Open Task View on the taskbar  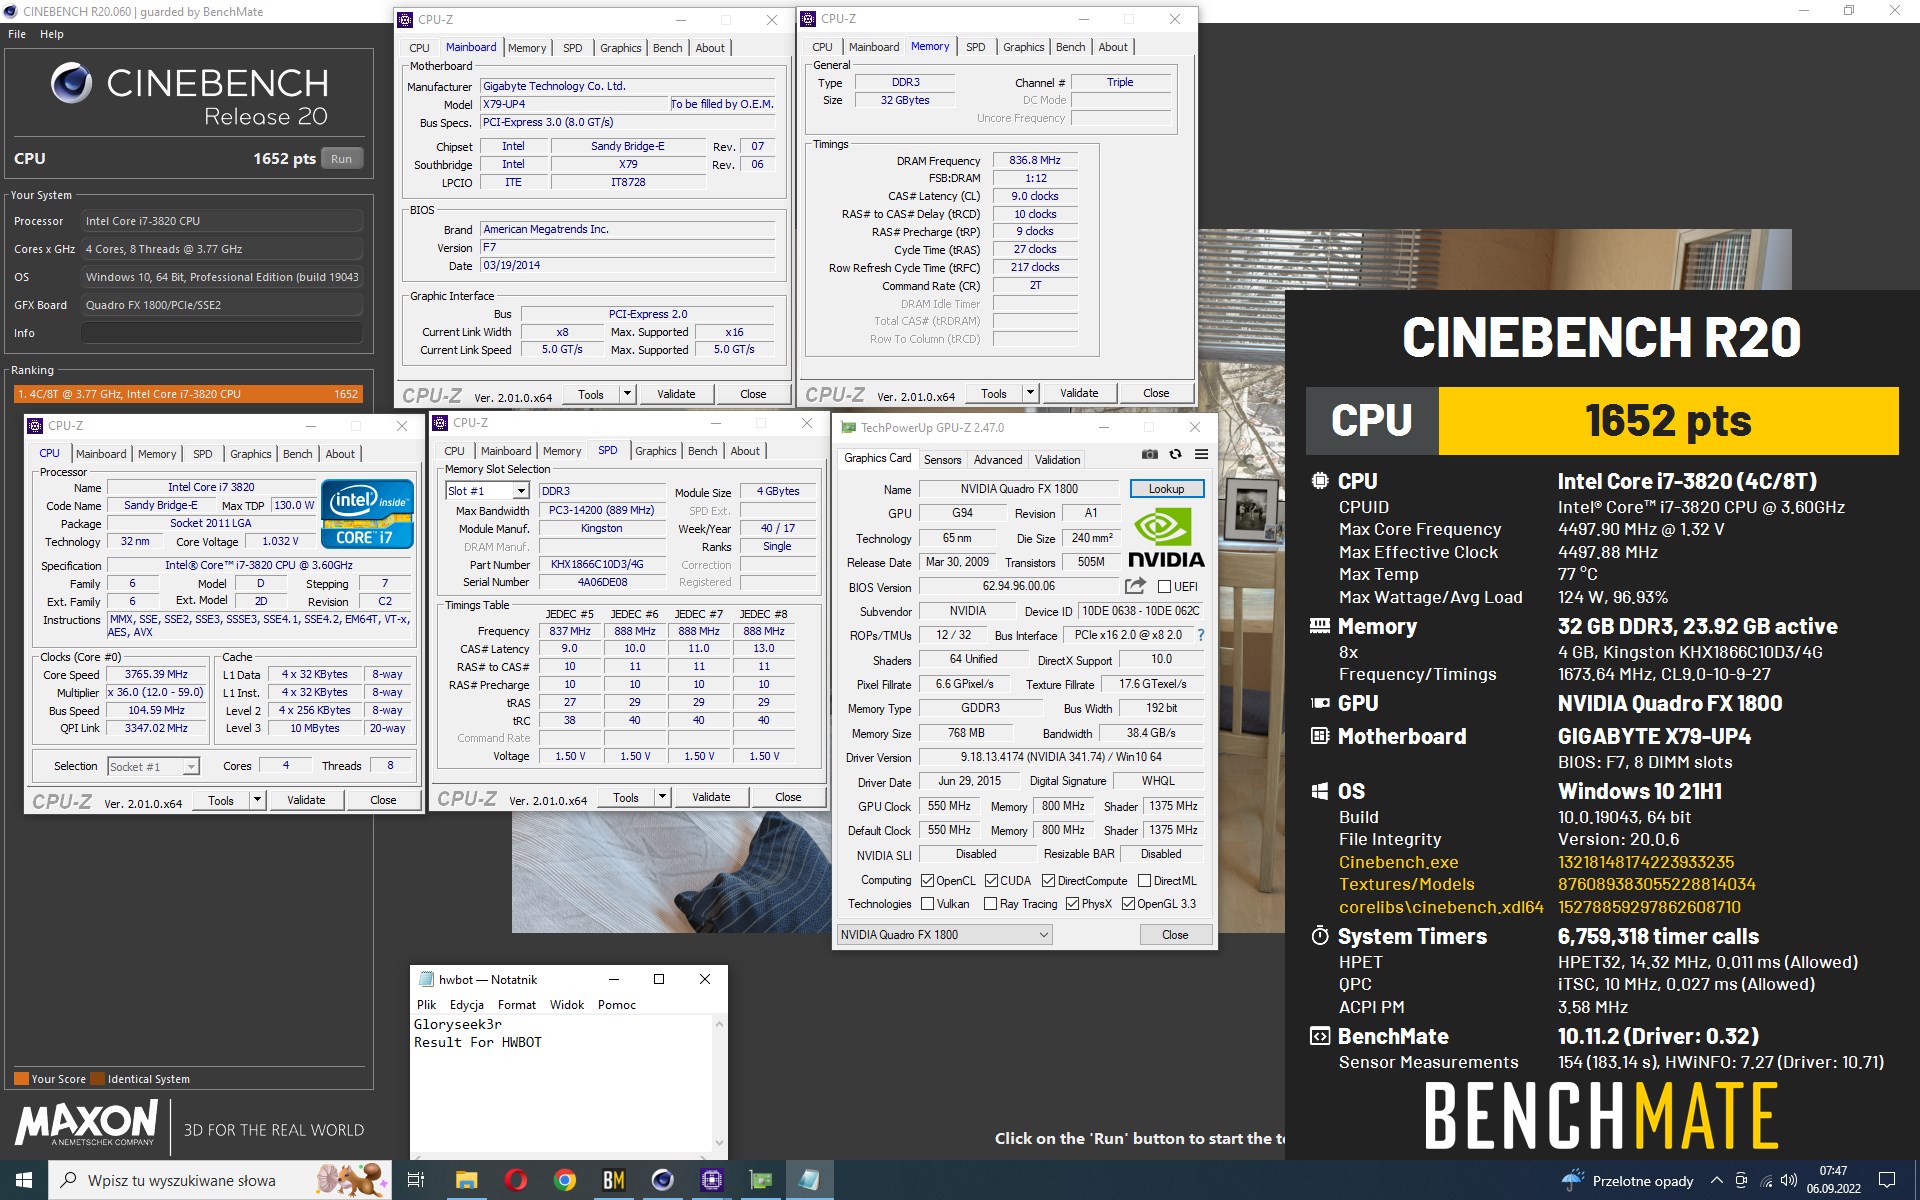point(416,1180)
